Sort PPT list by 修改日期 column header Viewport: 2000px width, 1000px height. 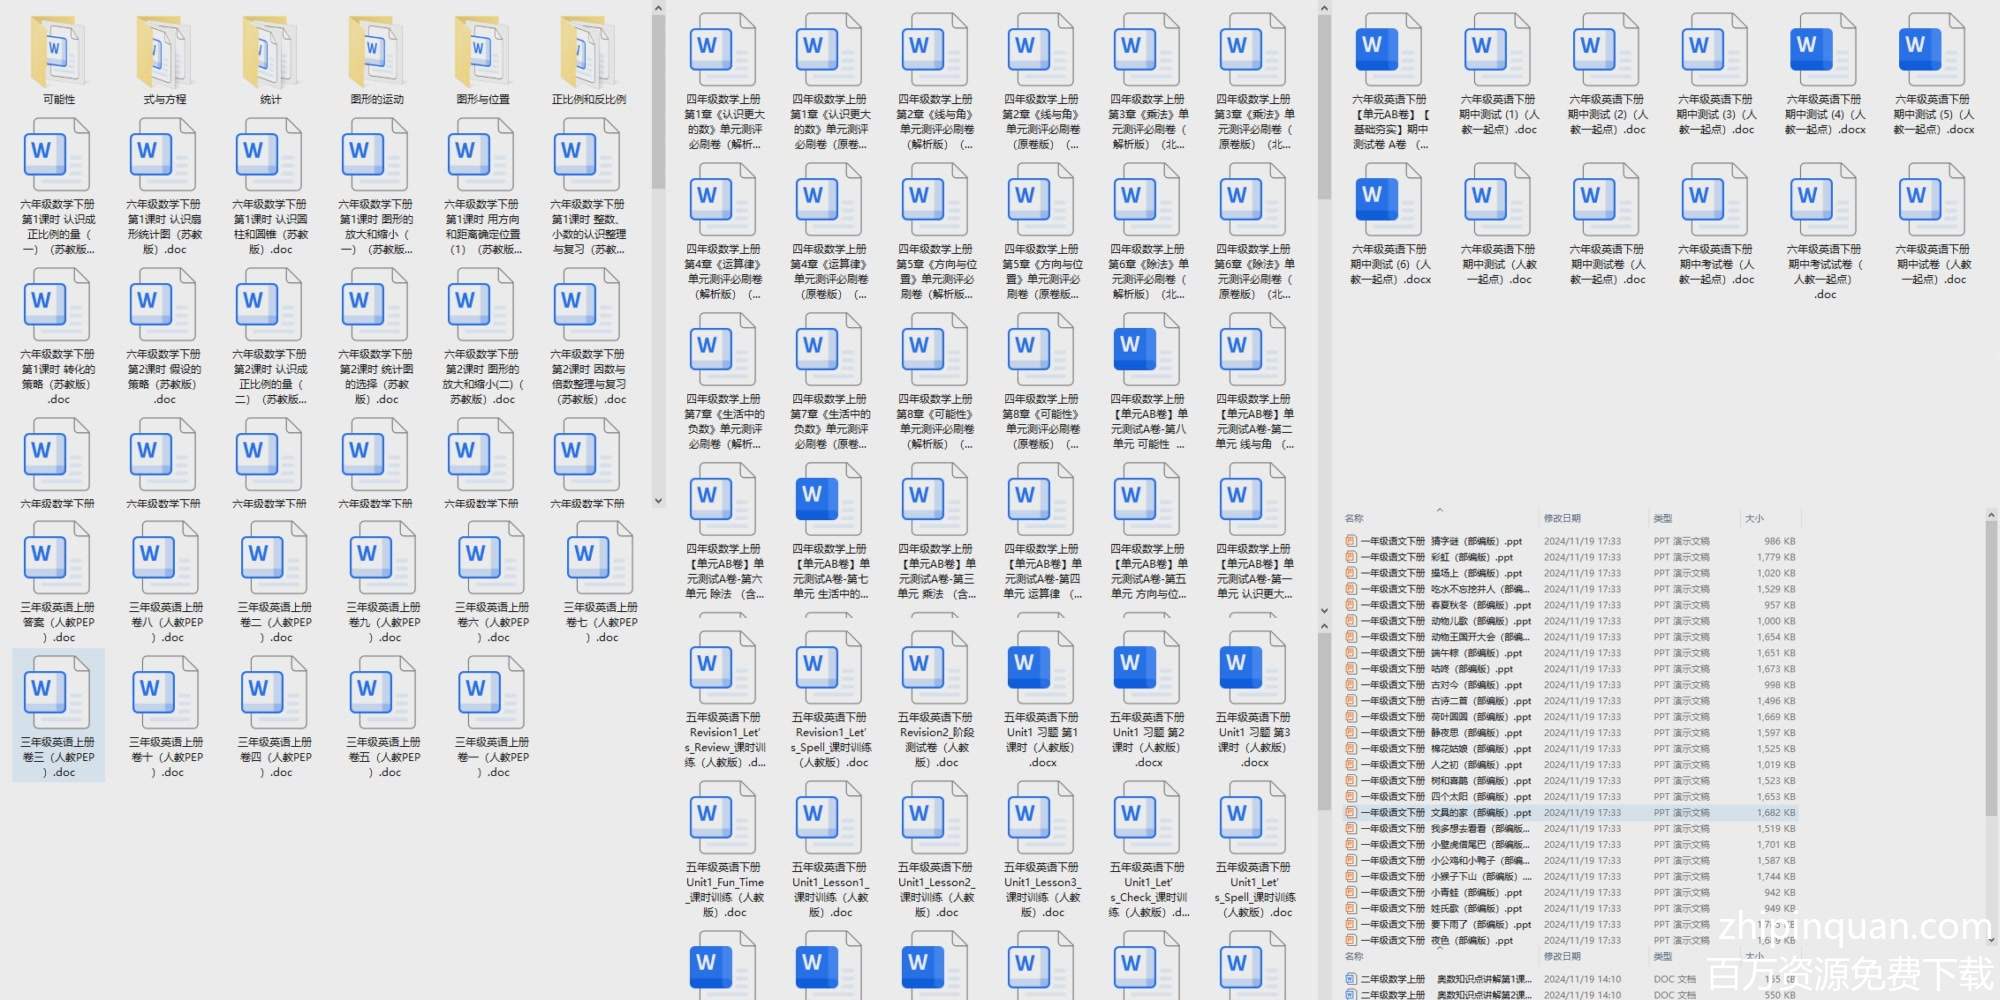coord(1562,518)
